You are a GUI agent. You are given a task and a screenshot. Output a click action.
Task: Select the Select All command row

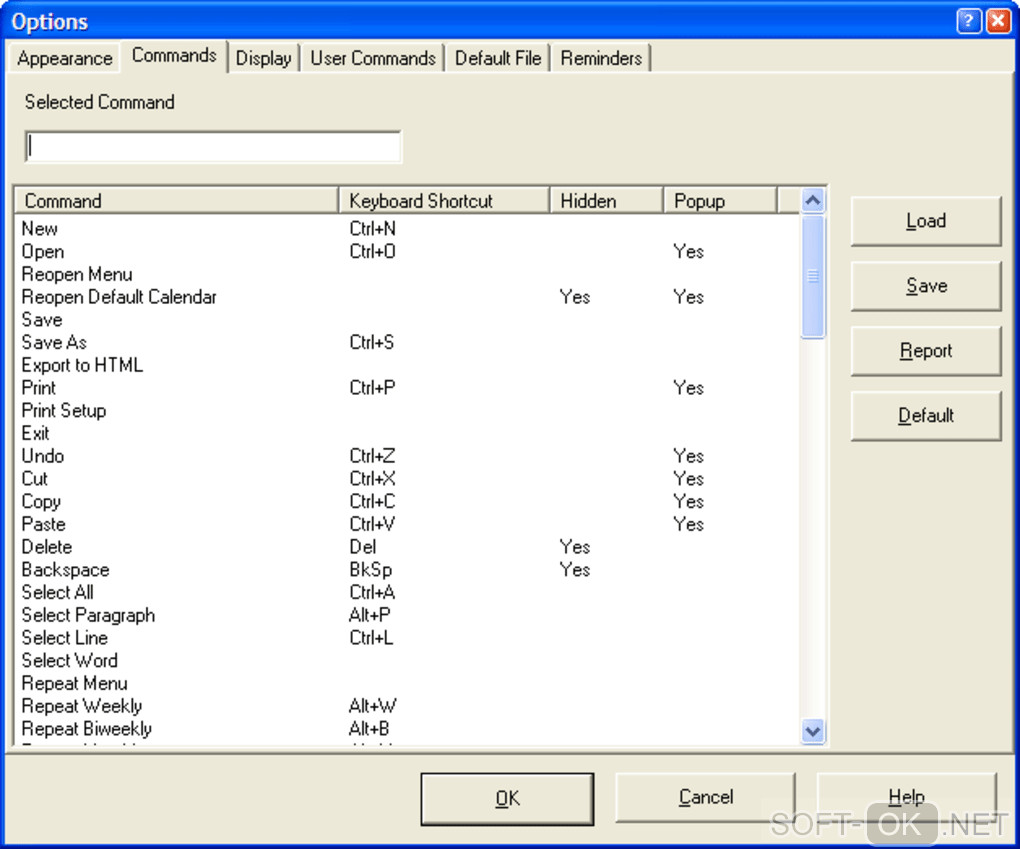pyautogui.click(x=407, y=593)
